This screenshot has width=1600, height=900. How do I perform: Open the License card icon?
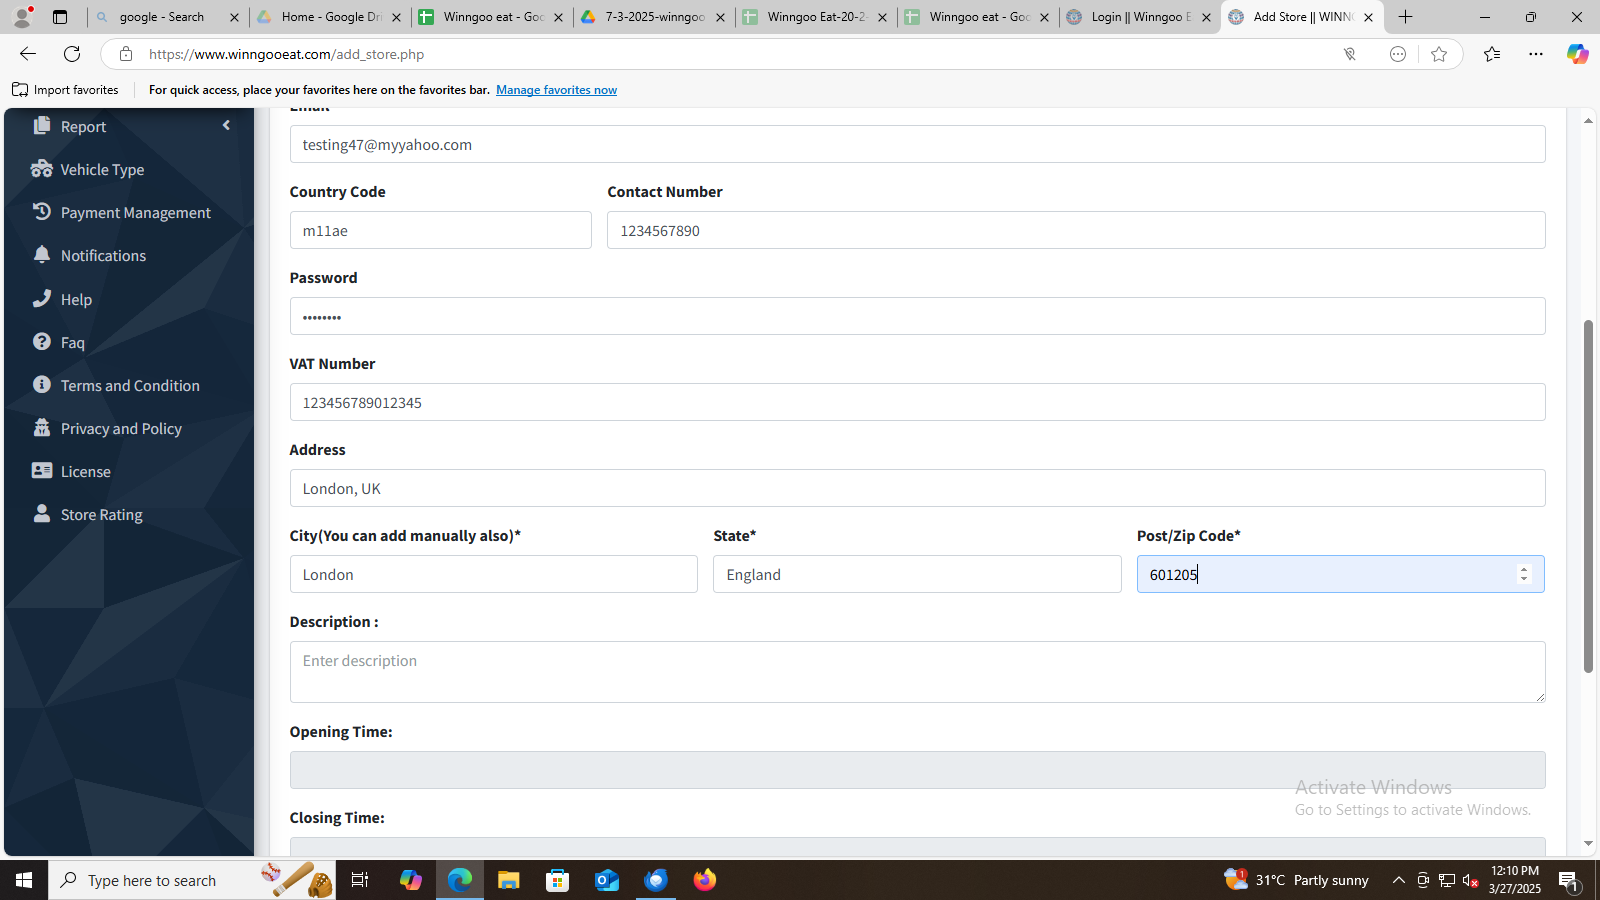[41, 471]
